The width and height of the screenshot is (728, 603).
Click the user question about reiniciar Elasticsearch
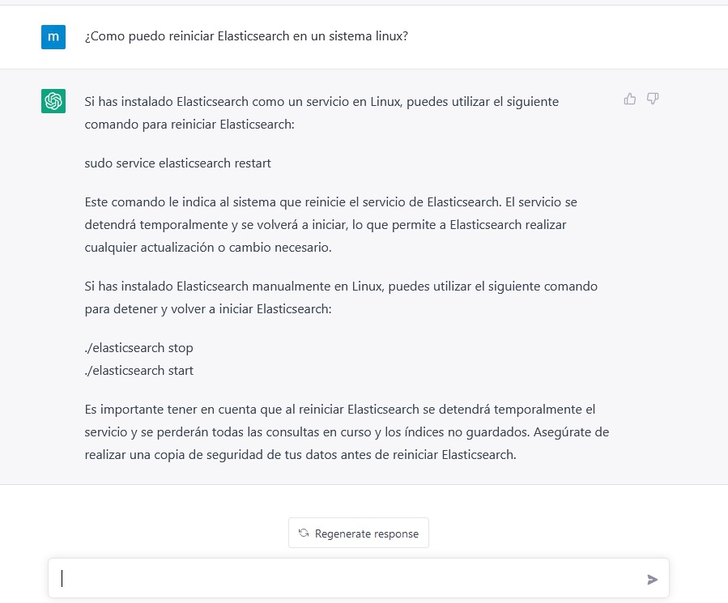point(246,36)
